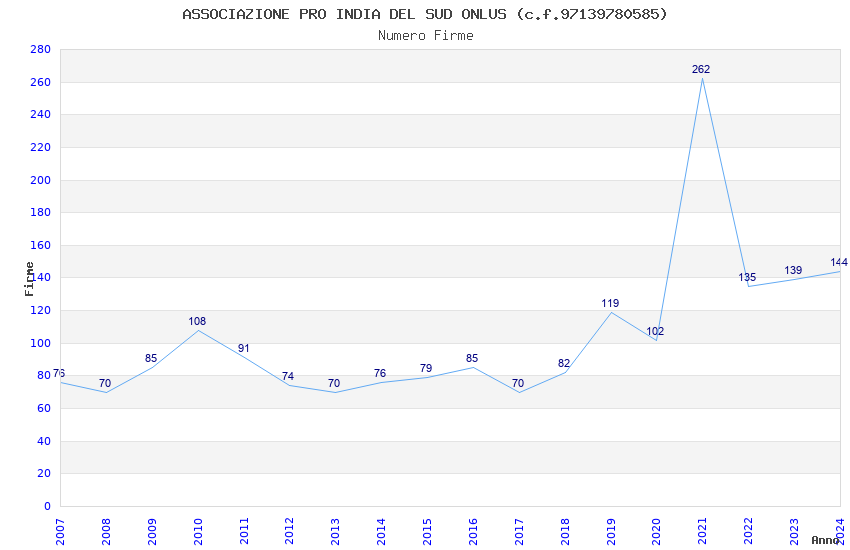Image resolution: width=850 pixels, height=550 pixels.
Task: Click the 2009 year tick label
Action: 152,531
